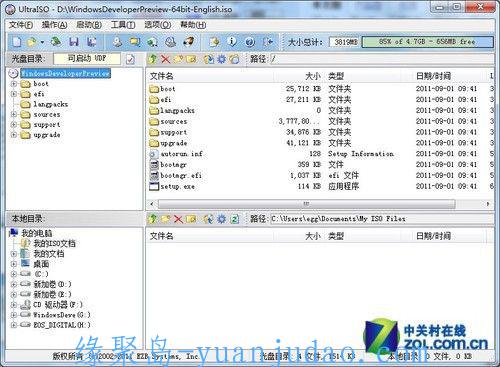Open the 文件(F) menu
Screen dimensions: 500x367
click(21, 25)
